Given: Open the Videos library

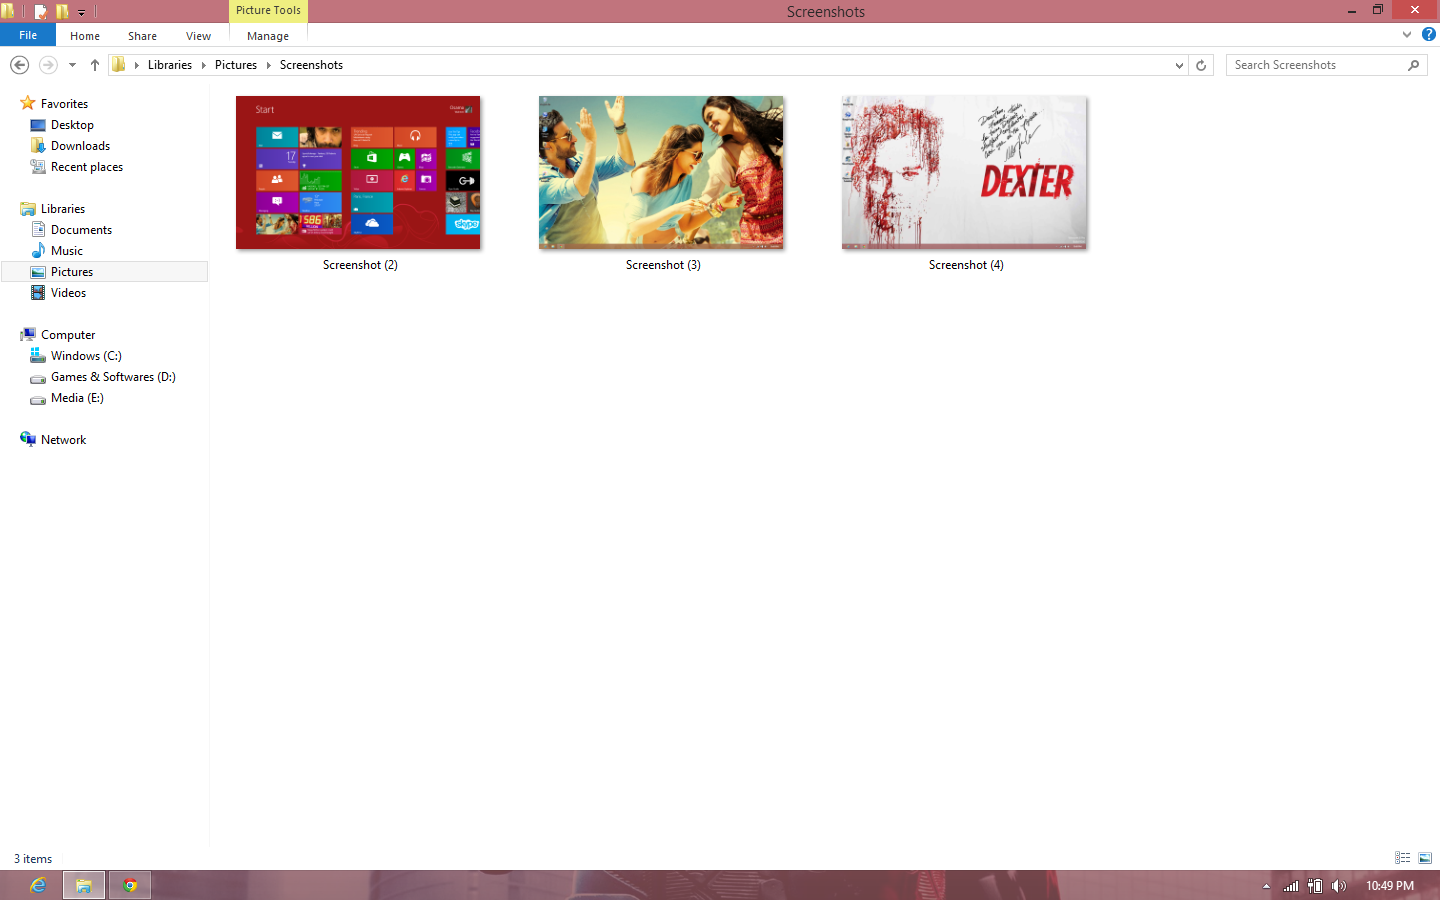Looking at the screenshot, I should (68, 293).
